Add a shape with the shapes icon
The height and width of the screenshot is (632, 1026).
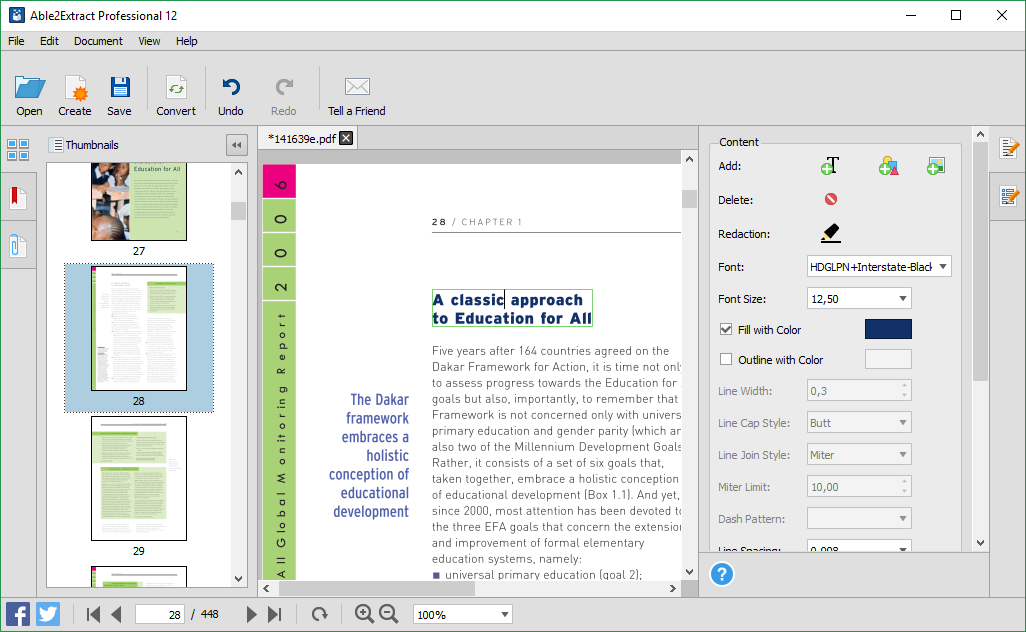point(888,166)
